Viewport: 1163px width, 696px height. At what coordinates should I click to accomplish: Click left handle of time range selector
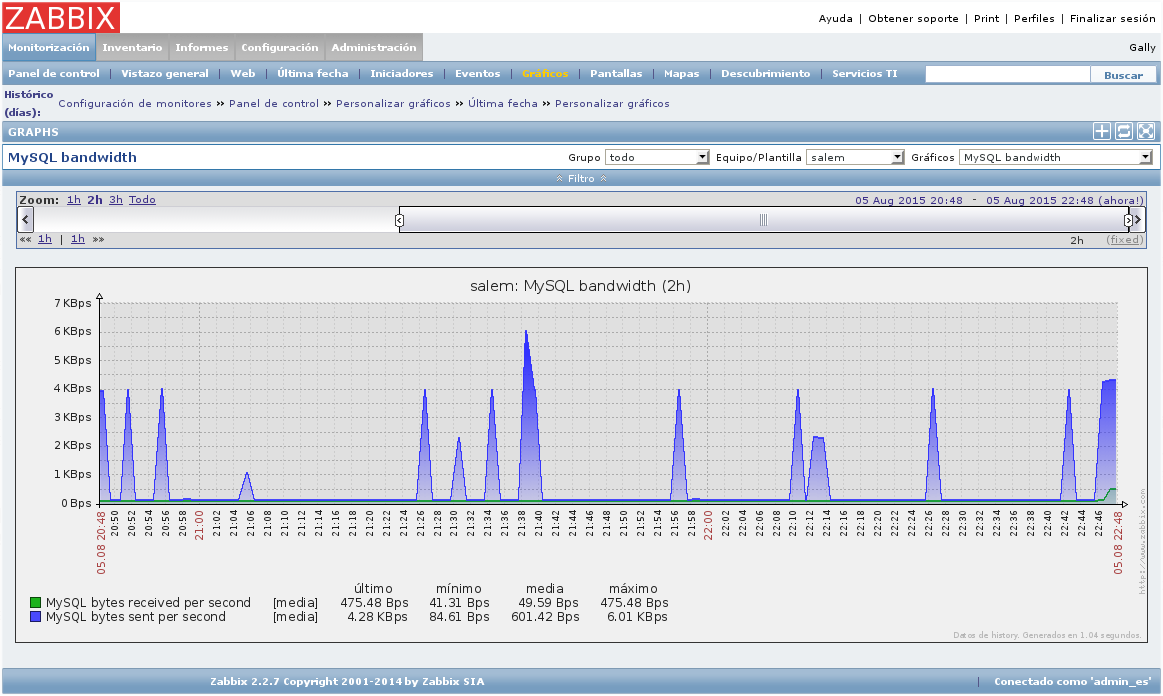coord(399,220)
